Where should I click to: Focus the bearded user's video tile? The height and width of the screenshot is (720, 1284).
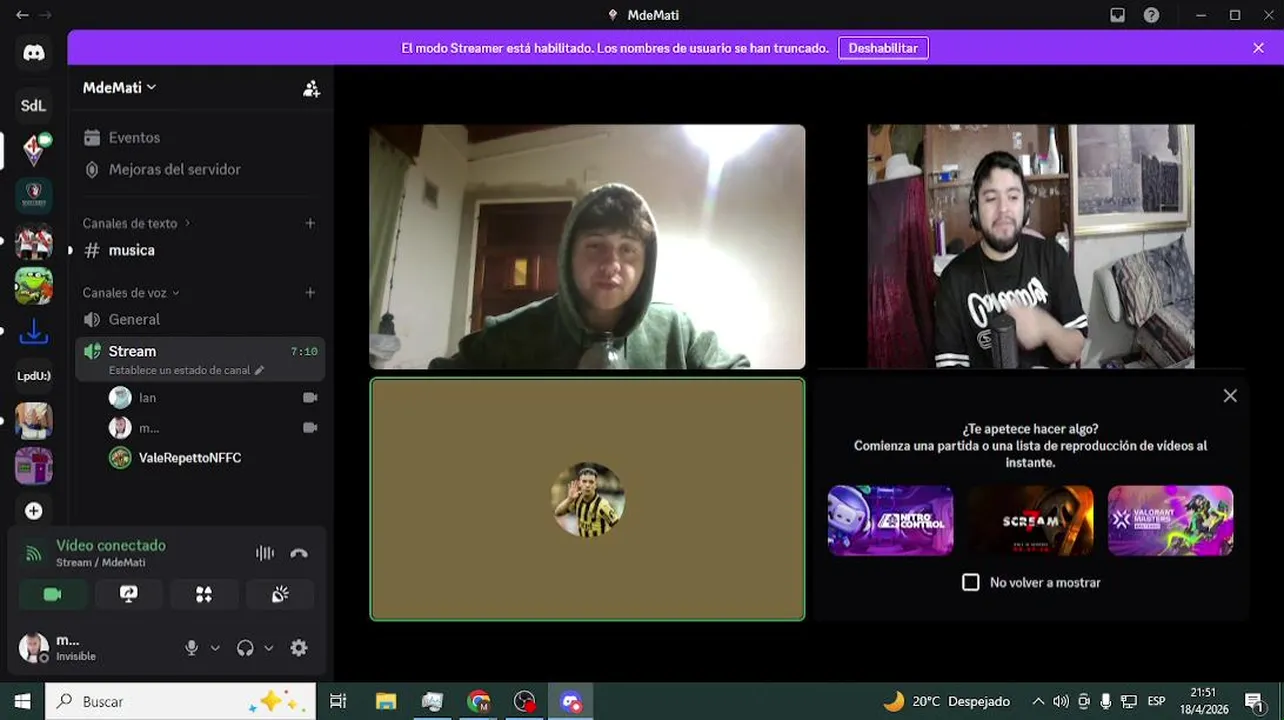tap(1031, 247)
